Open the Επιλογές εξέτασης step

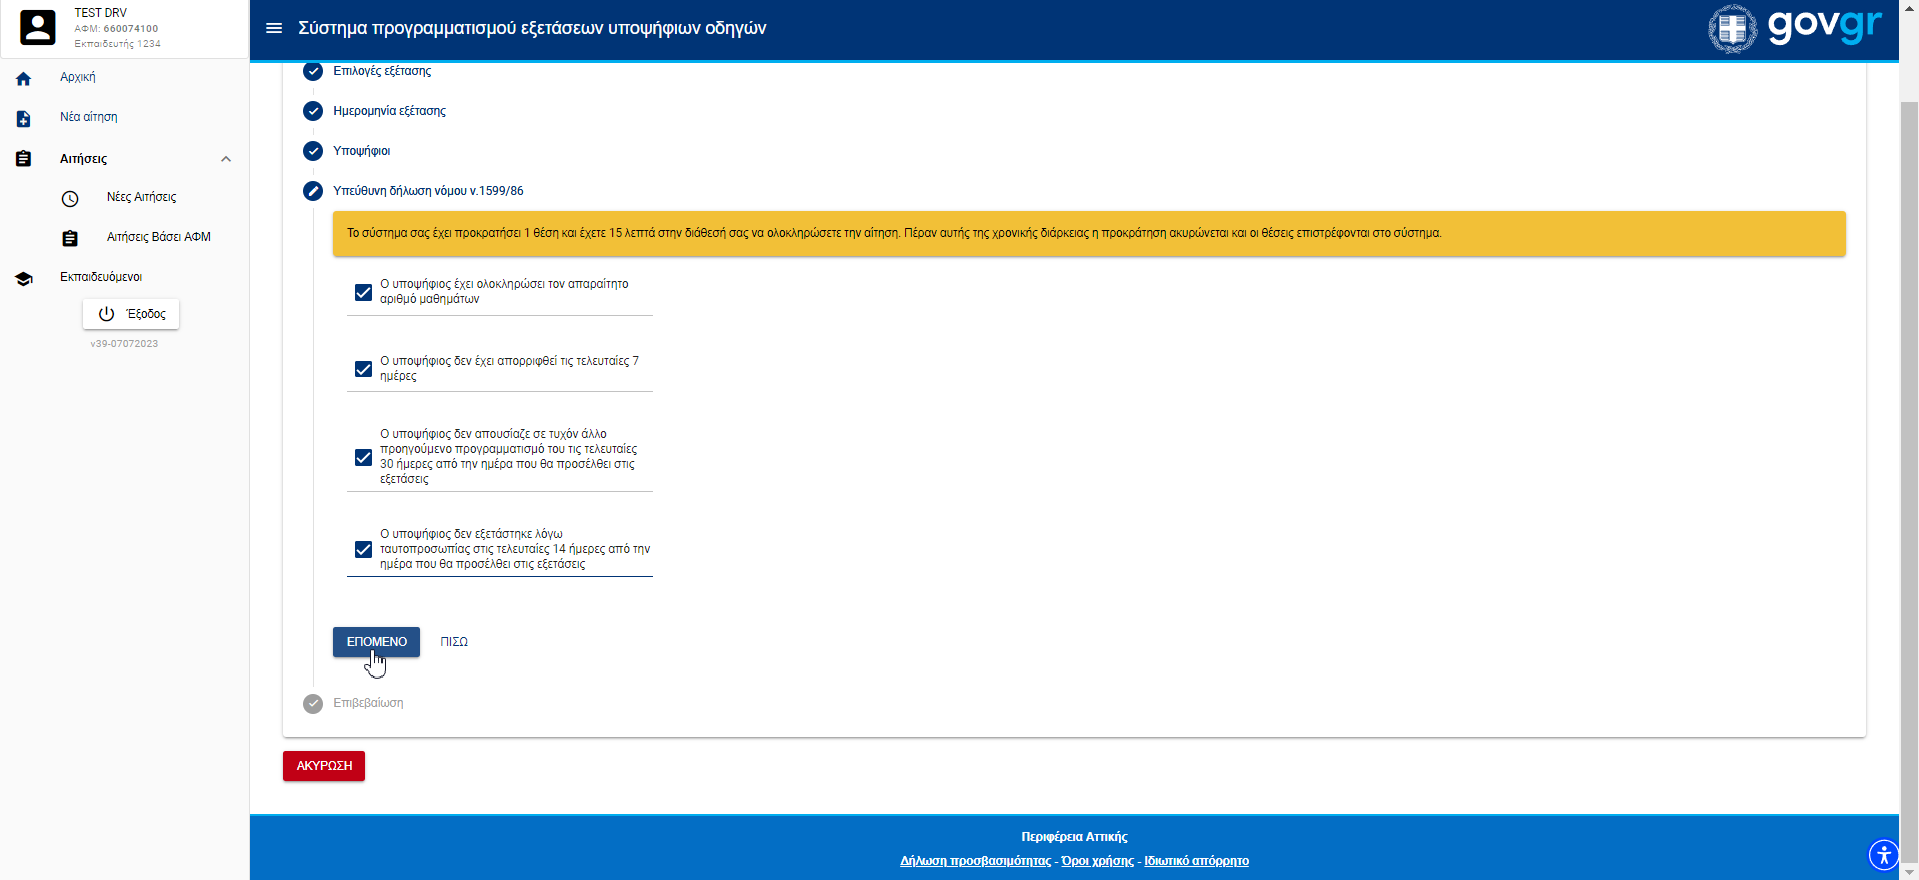click(x=382, y=71)
